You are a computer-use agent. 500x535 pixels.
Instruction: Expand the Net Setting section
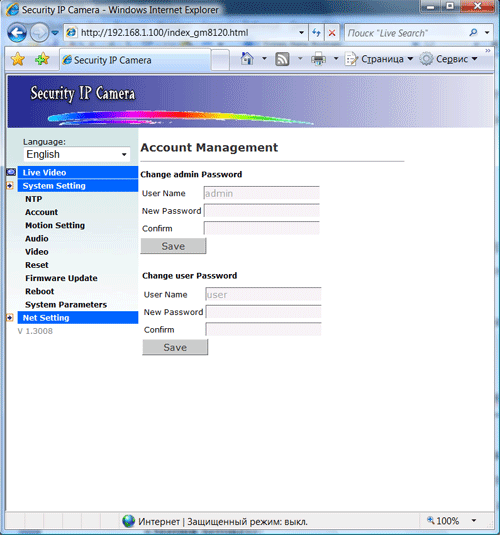(78, 318)
